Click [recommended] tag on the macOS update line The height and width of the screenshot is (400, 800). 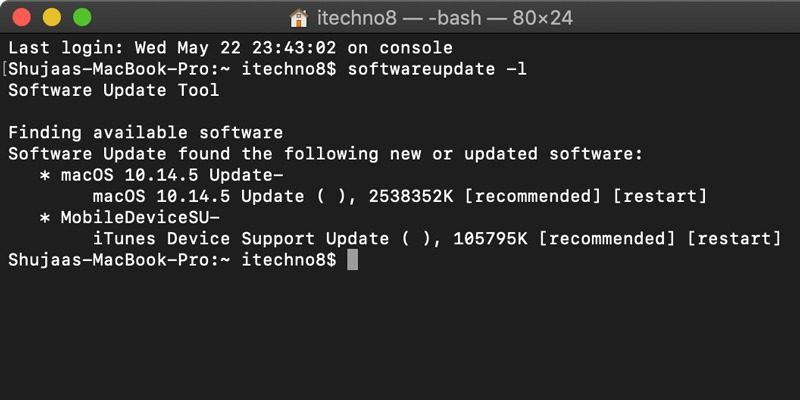533,196
